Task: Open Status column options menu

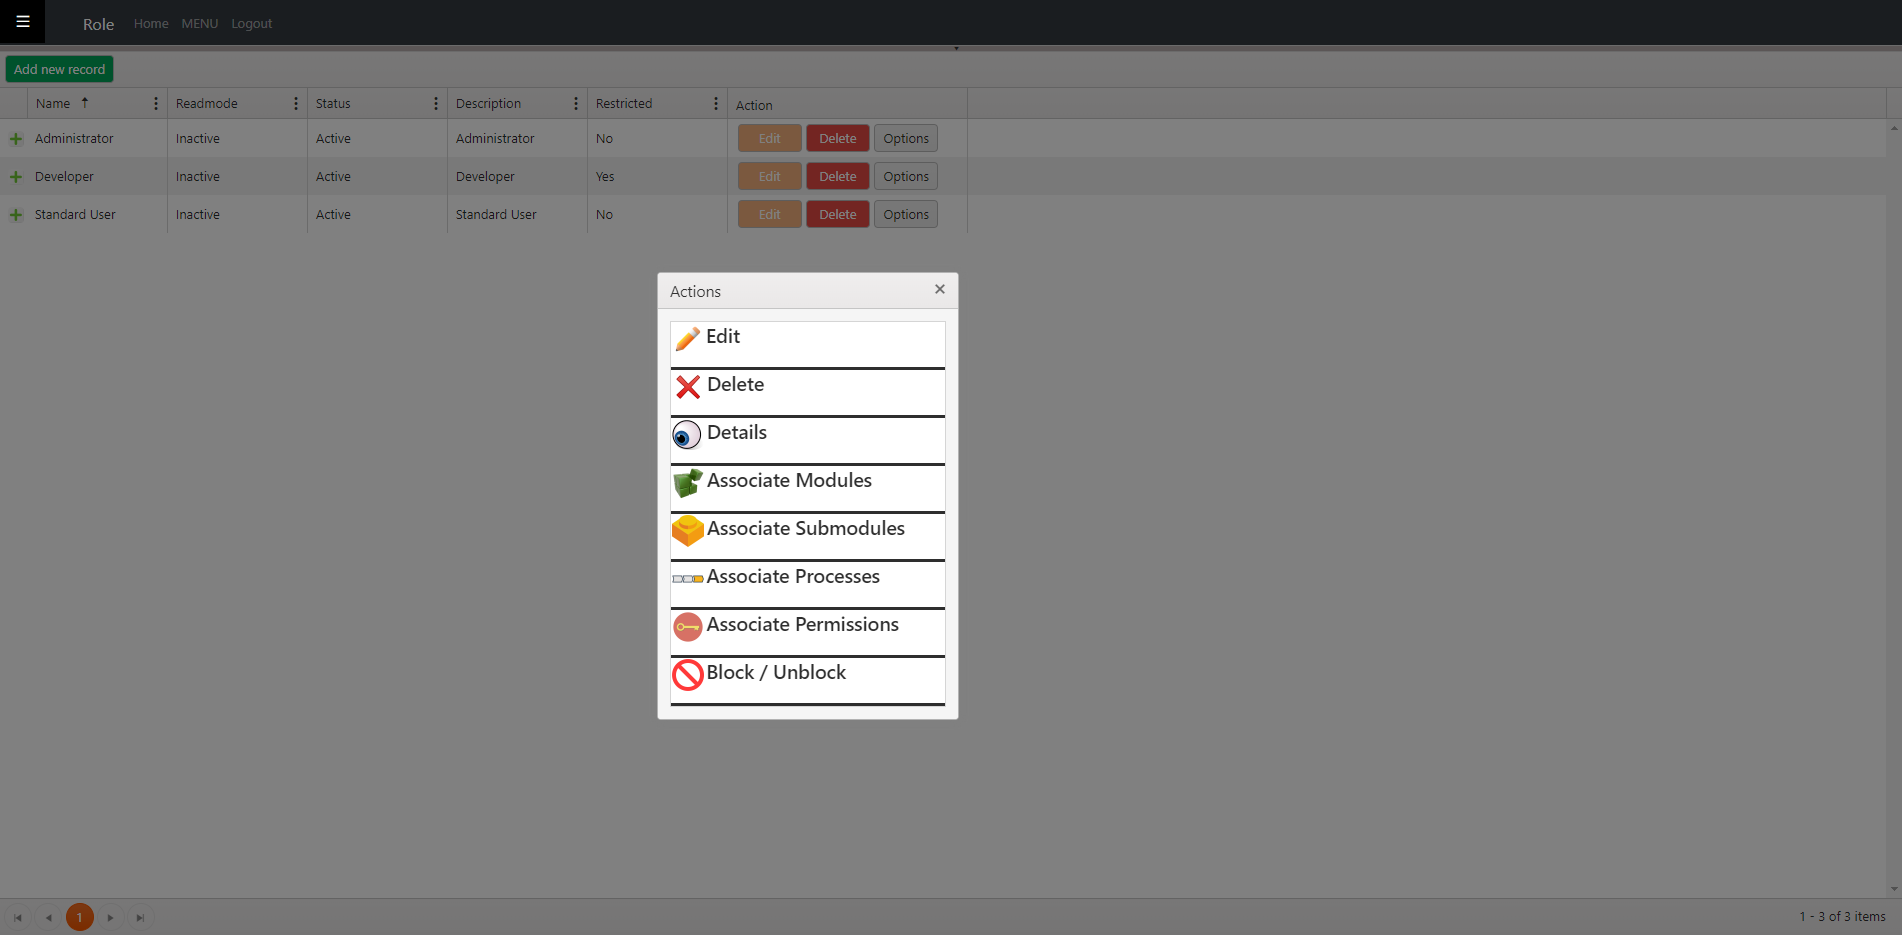Action: coord(436,104)
